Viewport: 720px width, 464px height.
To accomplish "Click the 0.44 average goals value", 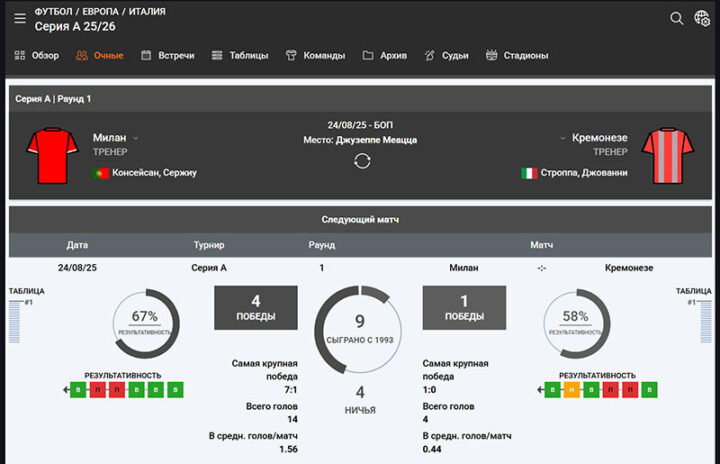I will pos(432,449).
